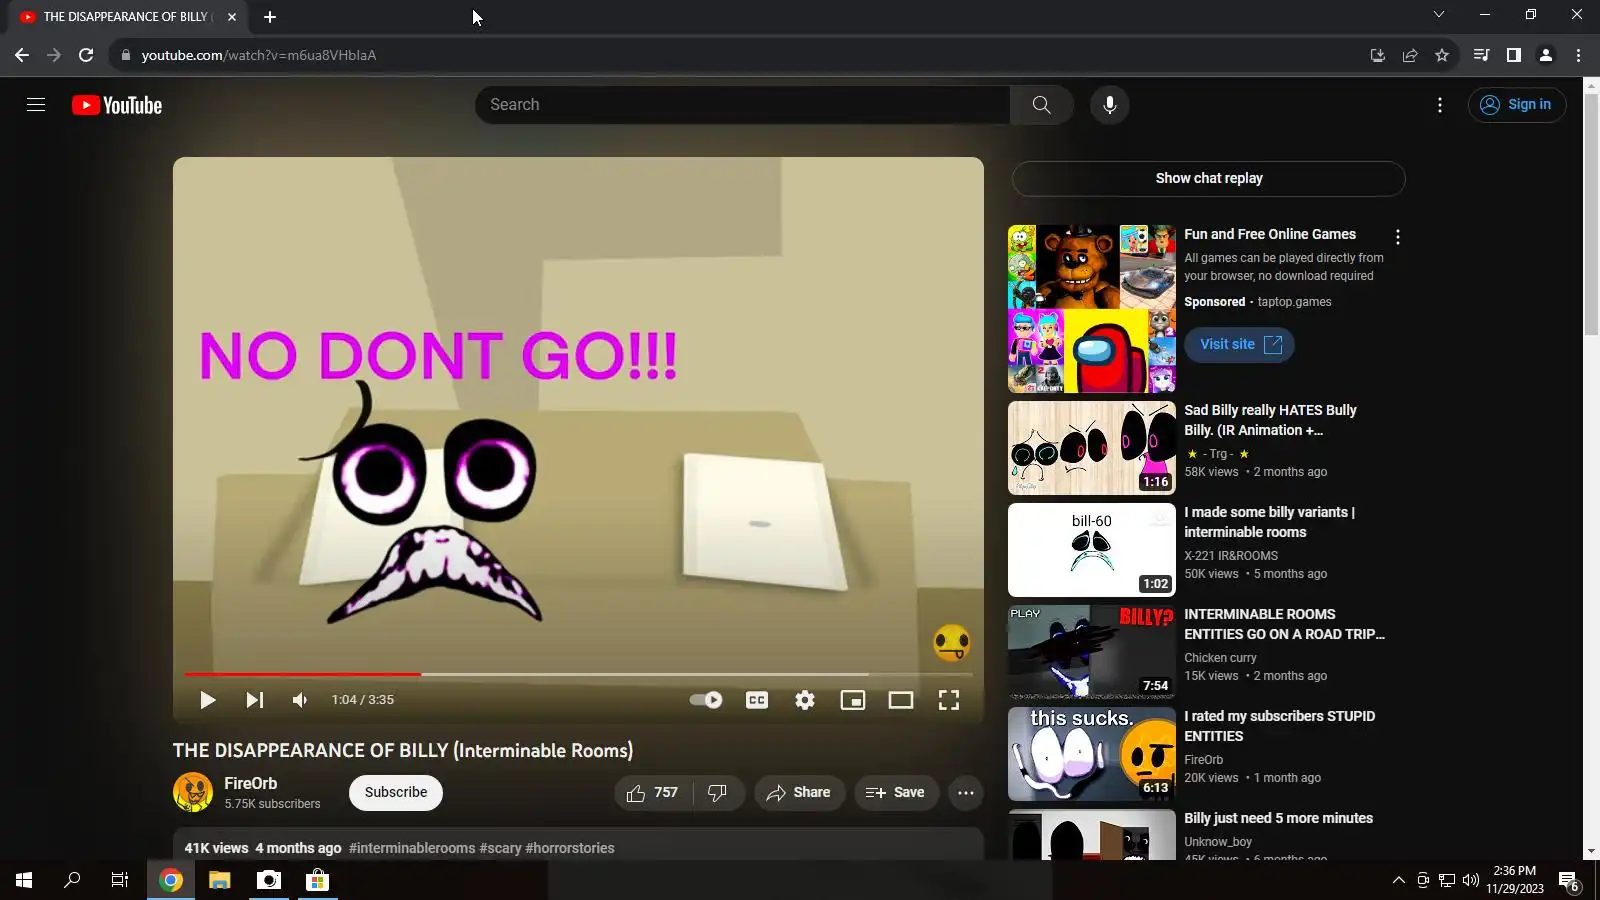The width and height of the screenshot is (1600, 900).
Task: Like the video with 757 likes
Action: click(652, 793)
